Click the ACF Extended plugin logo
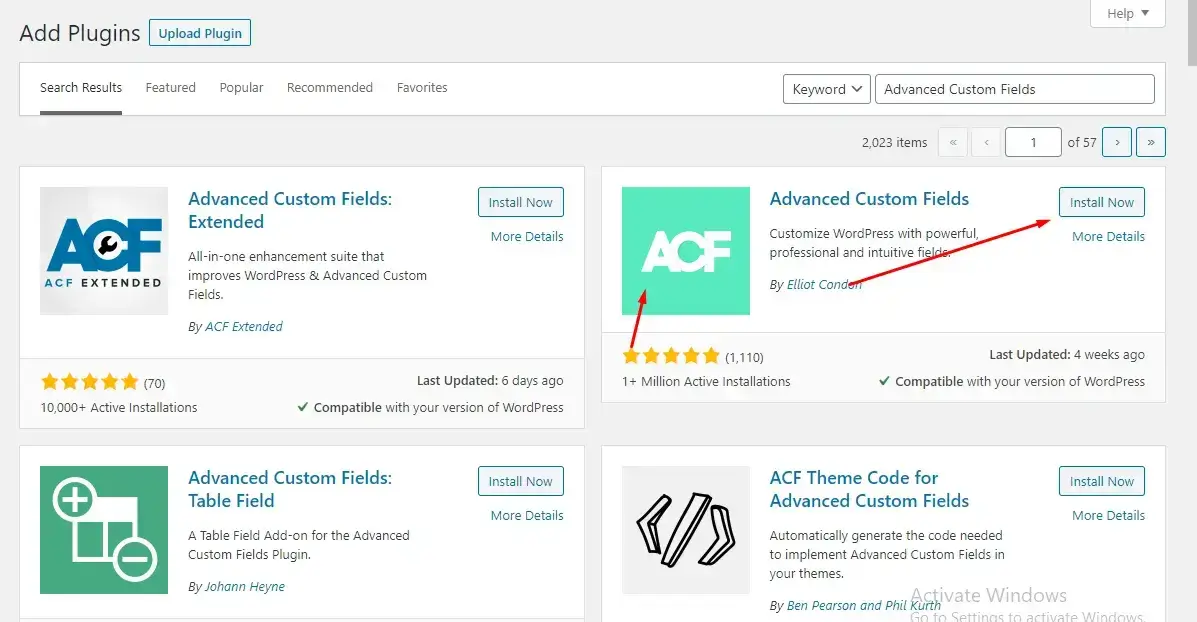This screenshot has width=1197, height=622. point(104,250)
